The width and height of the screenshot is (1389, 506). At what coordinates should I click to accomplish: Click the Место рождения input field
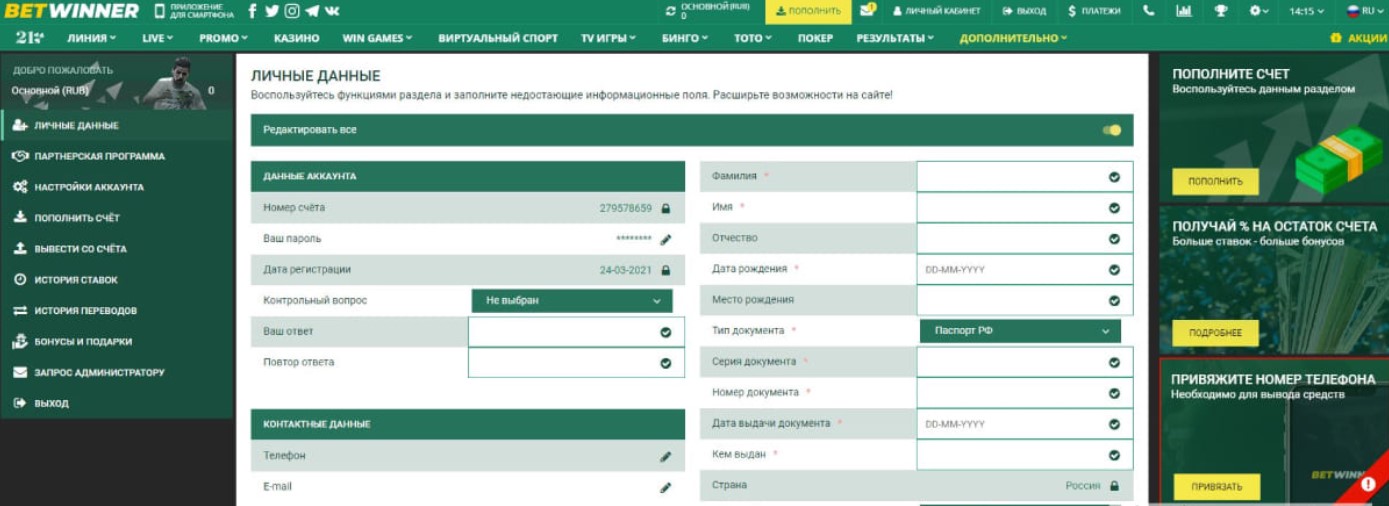click(1025, 301)
